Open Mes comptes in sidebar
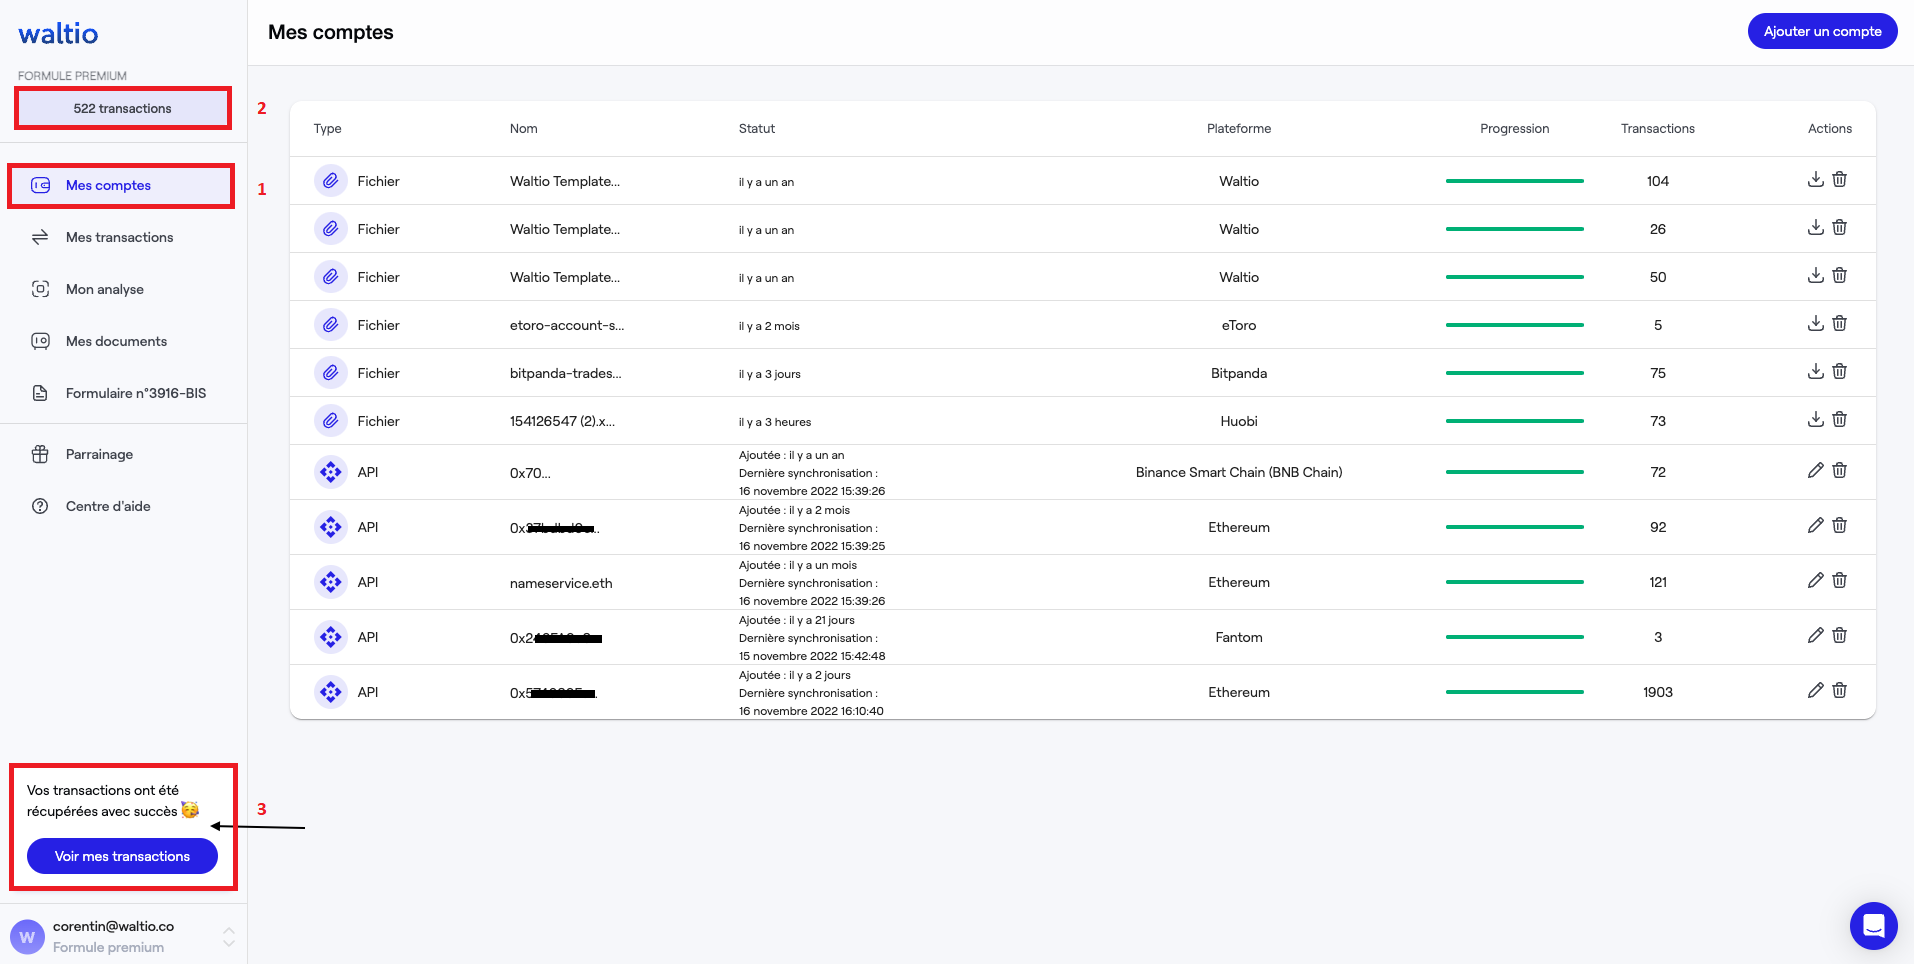This screenshot has width=1914, height=964. [121, 185]
